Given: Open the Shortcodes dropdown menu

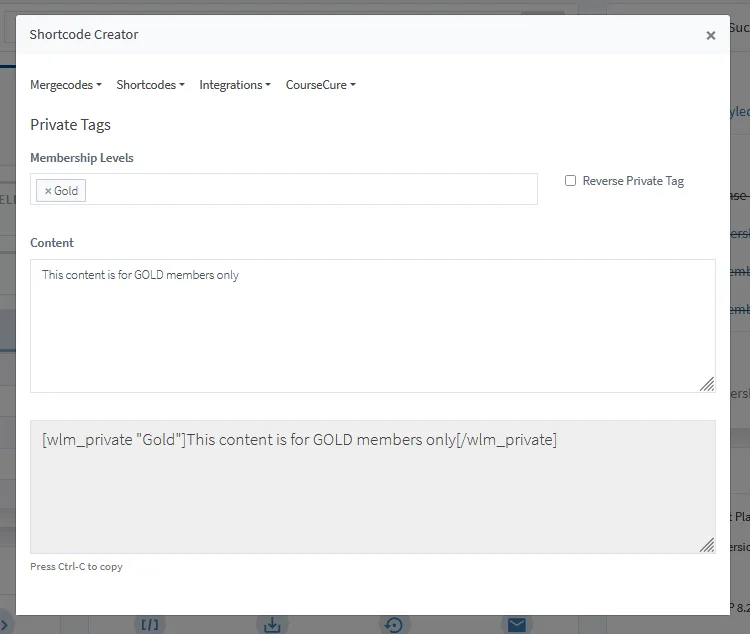Looking at the screenshot, I should pos(150,85).
